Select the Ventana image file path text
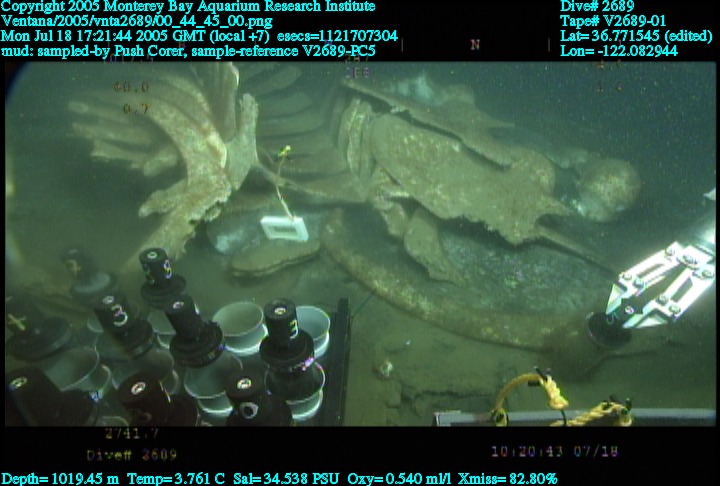Viewport: 720px width, 486px height. (137, 21)
